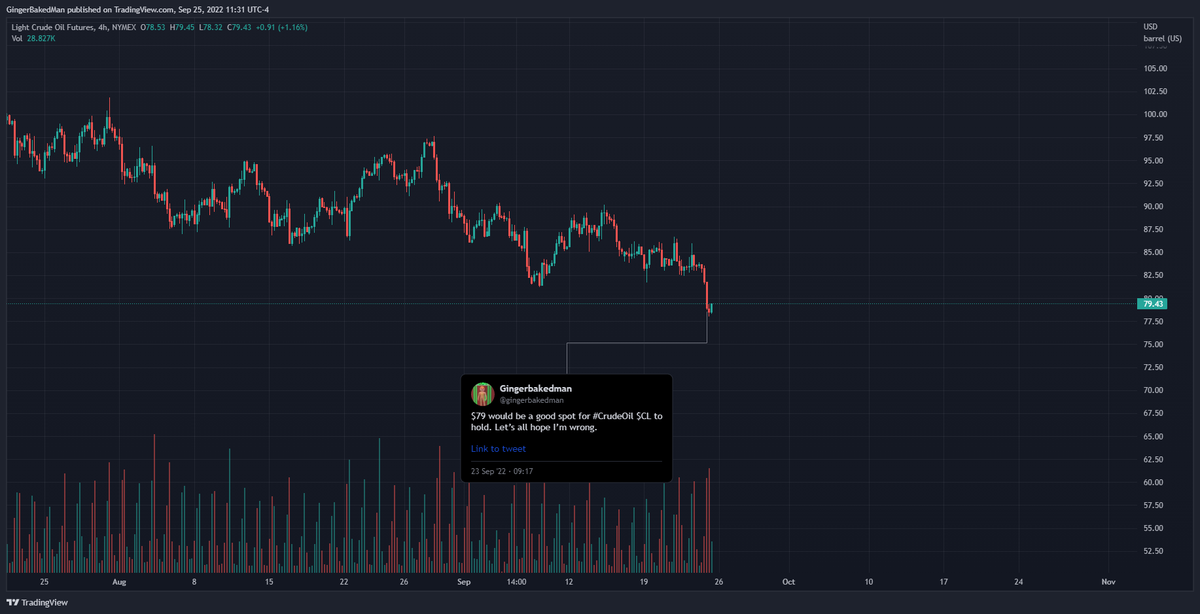The image size is (1200, 614).
Task: Click the 'Aug' time axis label
Action: (x=119, y=581)
